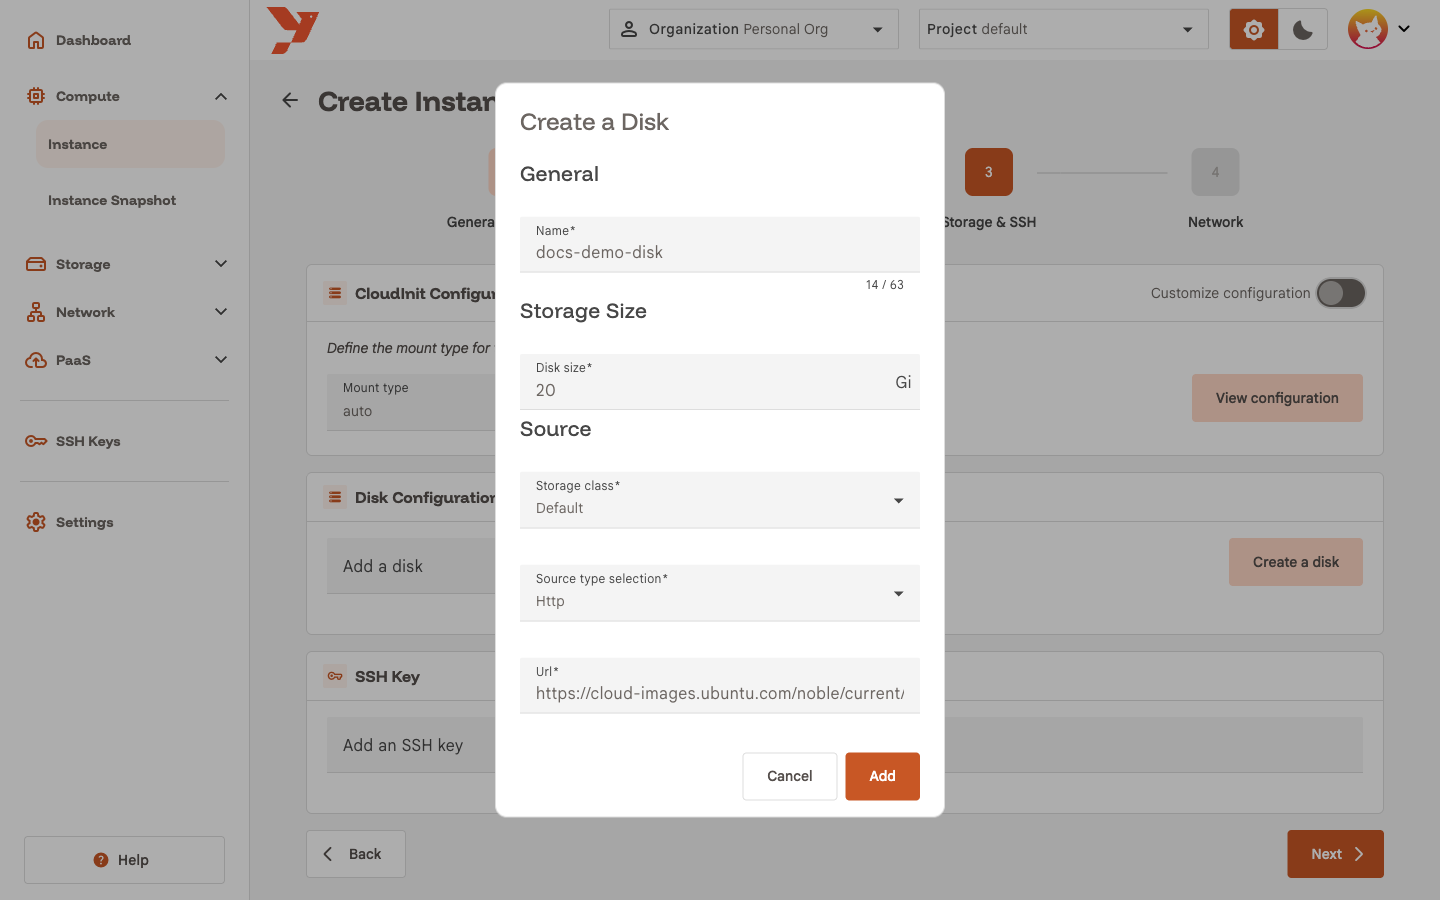Select Instance Snapshot in the sidebar
Viewport: 1440px width, 900px height.
point(130,200)
